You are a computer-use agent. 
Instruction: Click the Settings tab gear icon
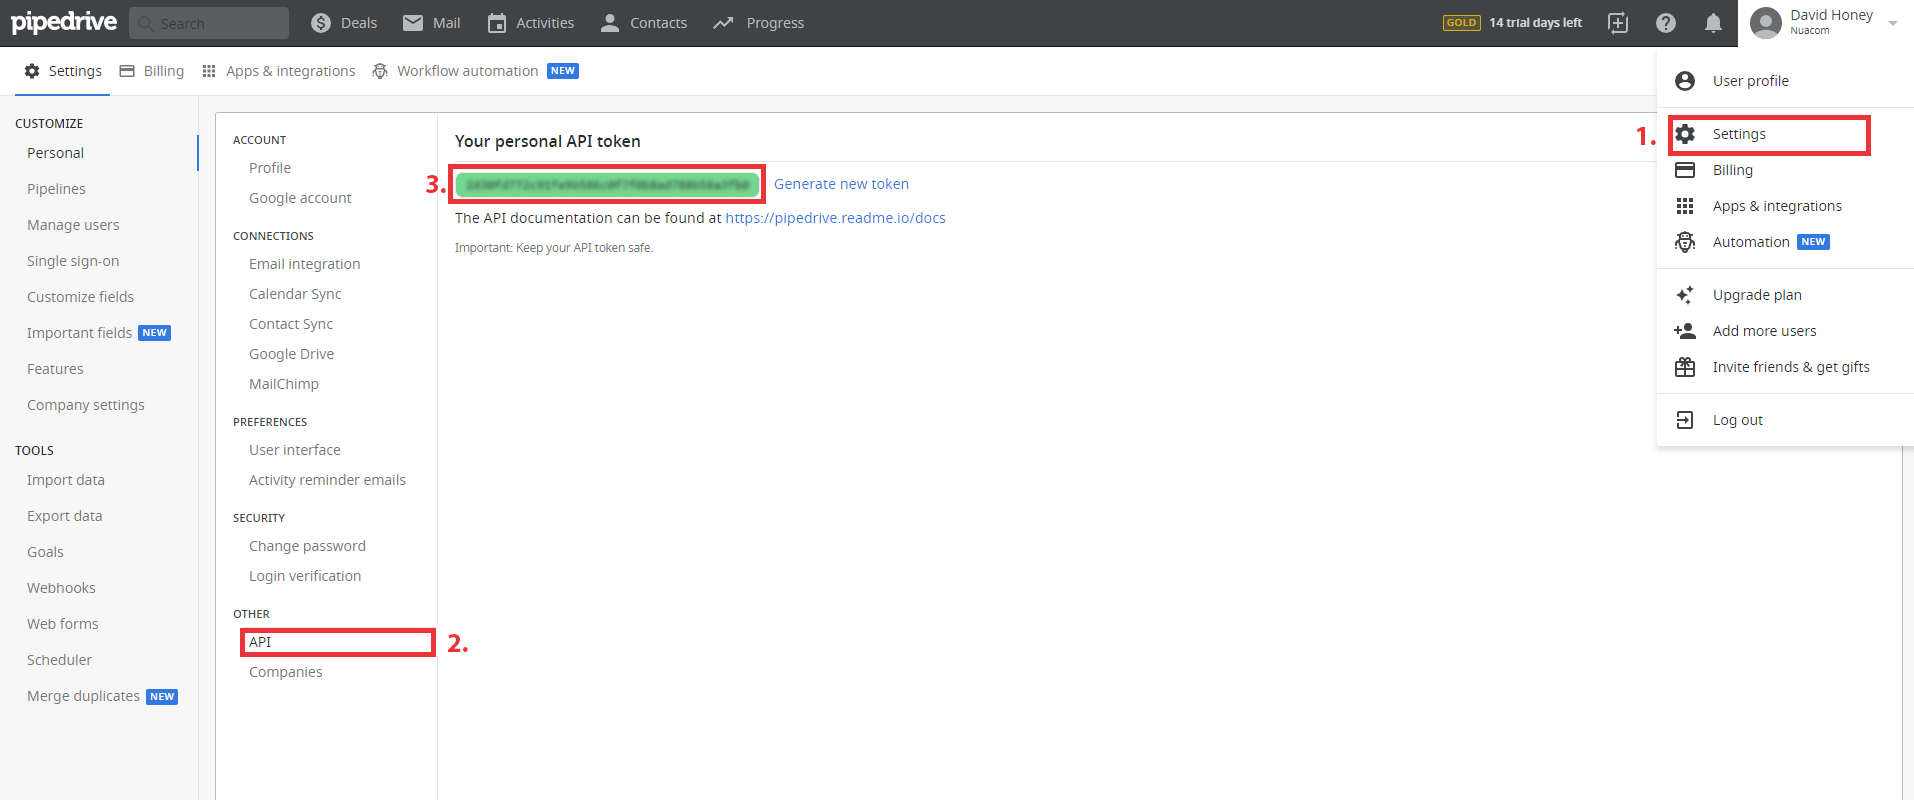pos(32,71)
